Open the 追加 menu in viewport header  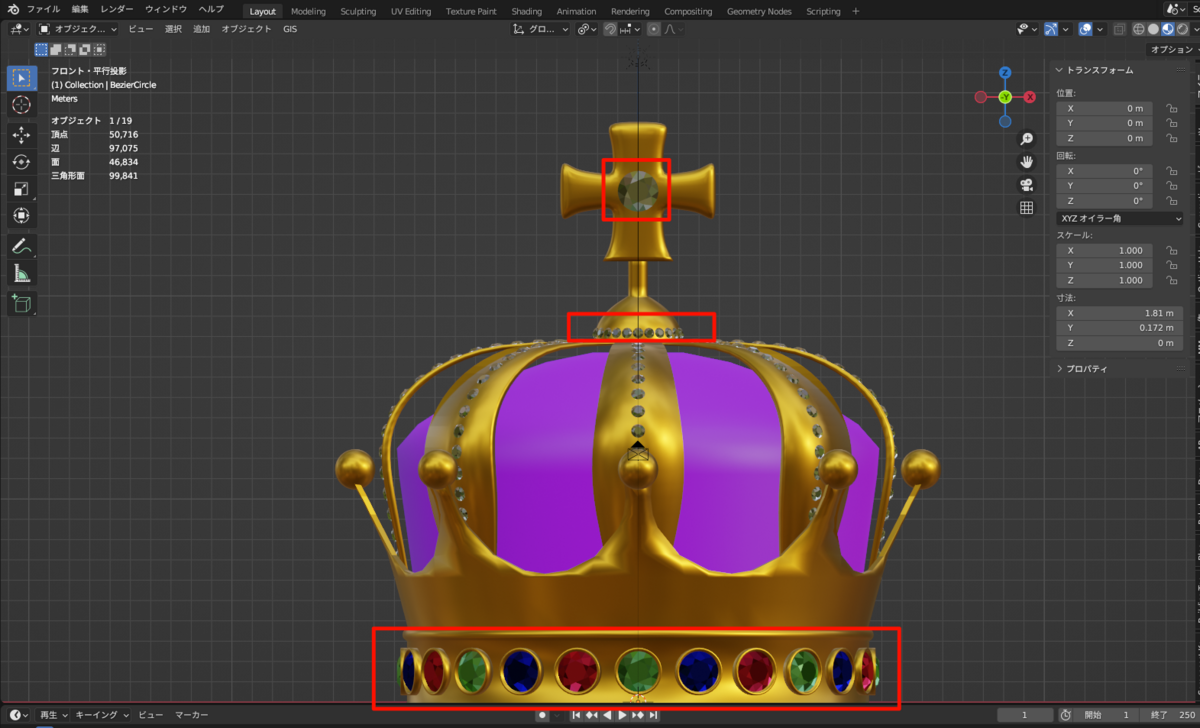pyautogui.click(x=201, y=29)
